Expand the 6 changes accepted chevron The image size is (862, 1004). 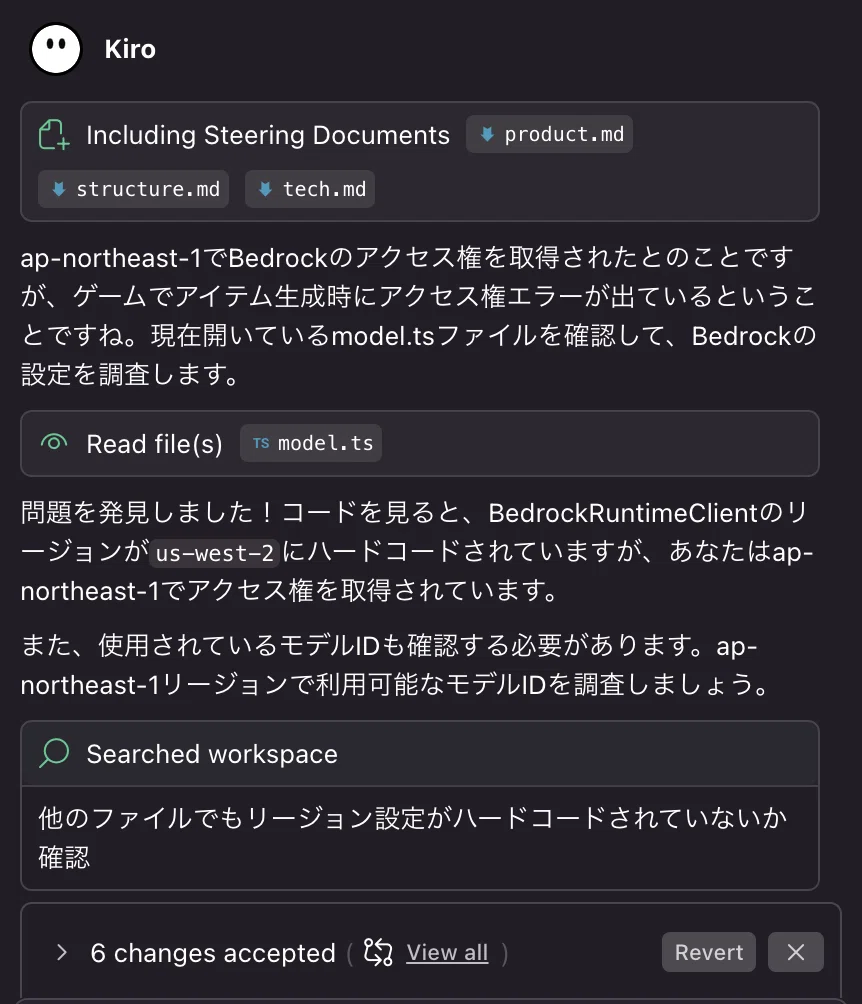click(x=61, y=952)
